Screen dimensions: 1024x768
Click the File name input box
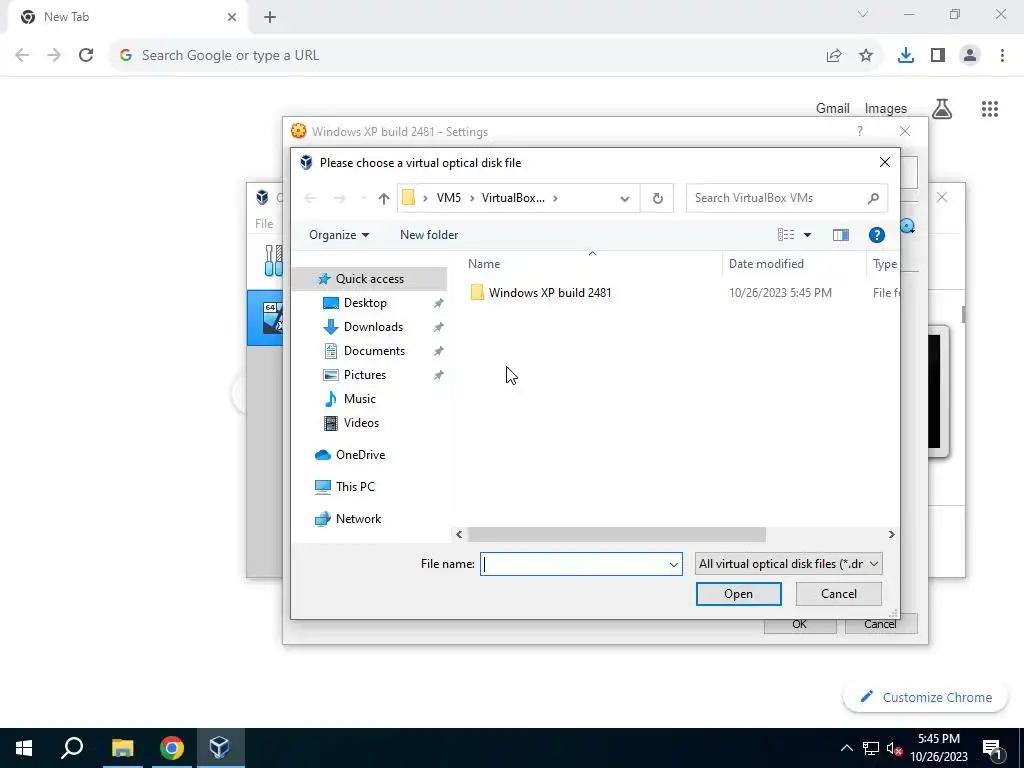pyautogui.click(x=573, y=564)
